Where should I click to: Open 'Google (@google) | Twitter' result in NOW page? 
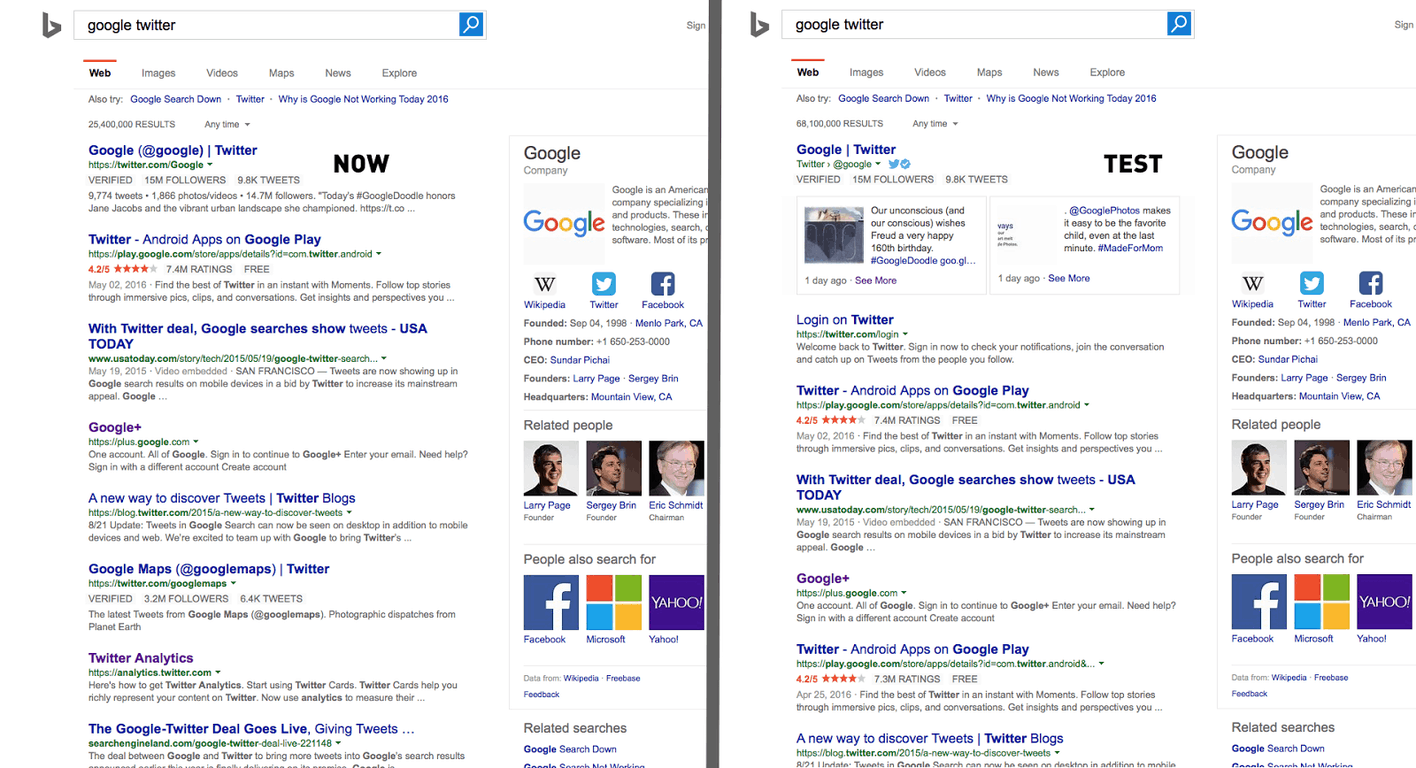tap(173, 150)
